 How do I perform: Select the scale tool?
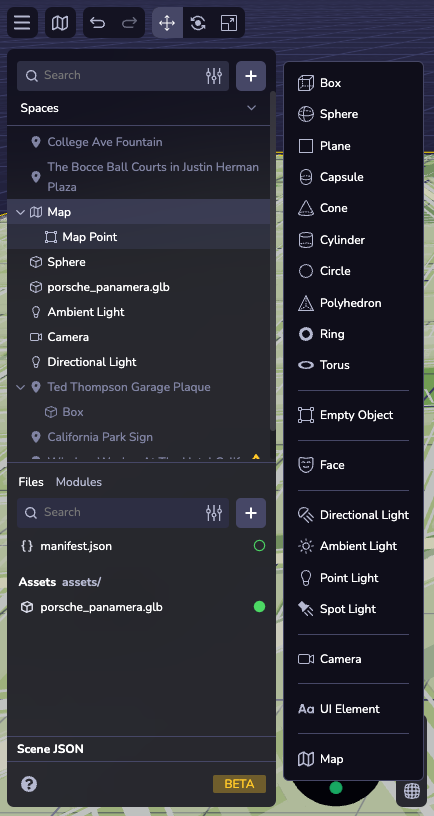pyautogui.click(x=229, y=23)
